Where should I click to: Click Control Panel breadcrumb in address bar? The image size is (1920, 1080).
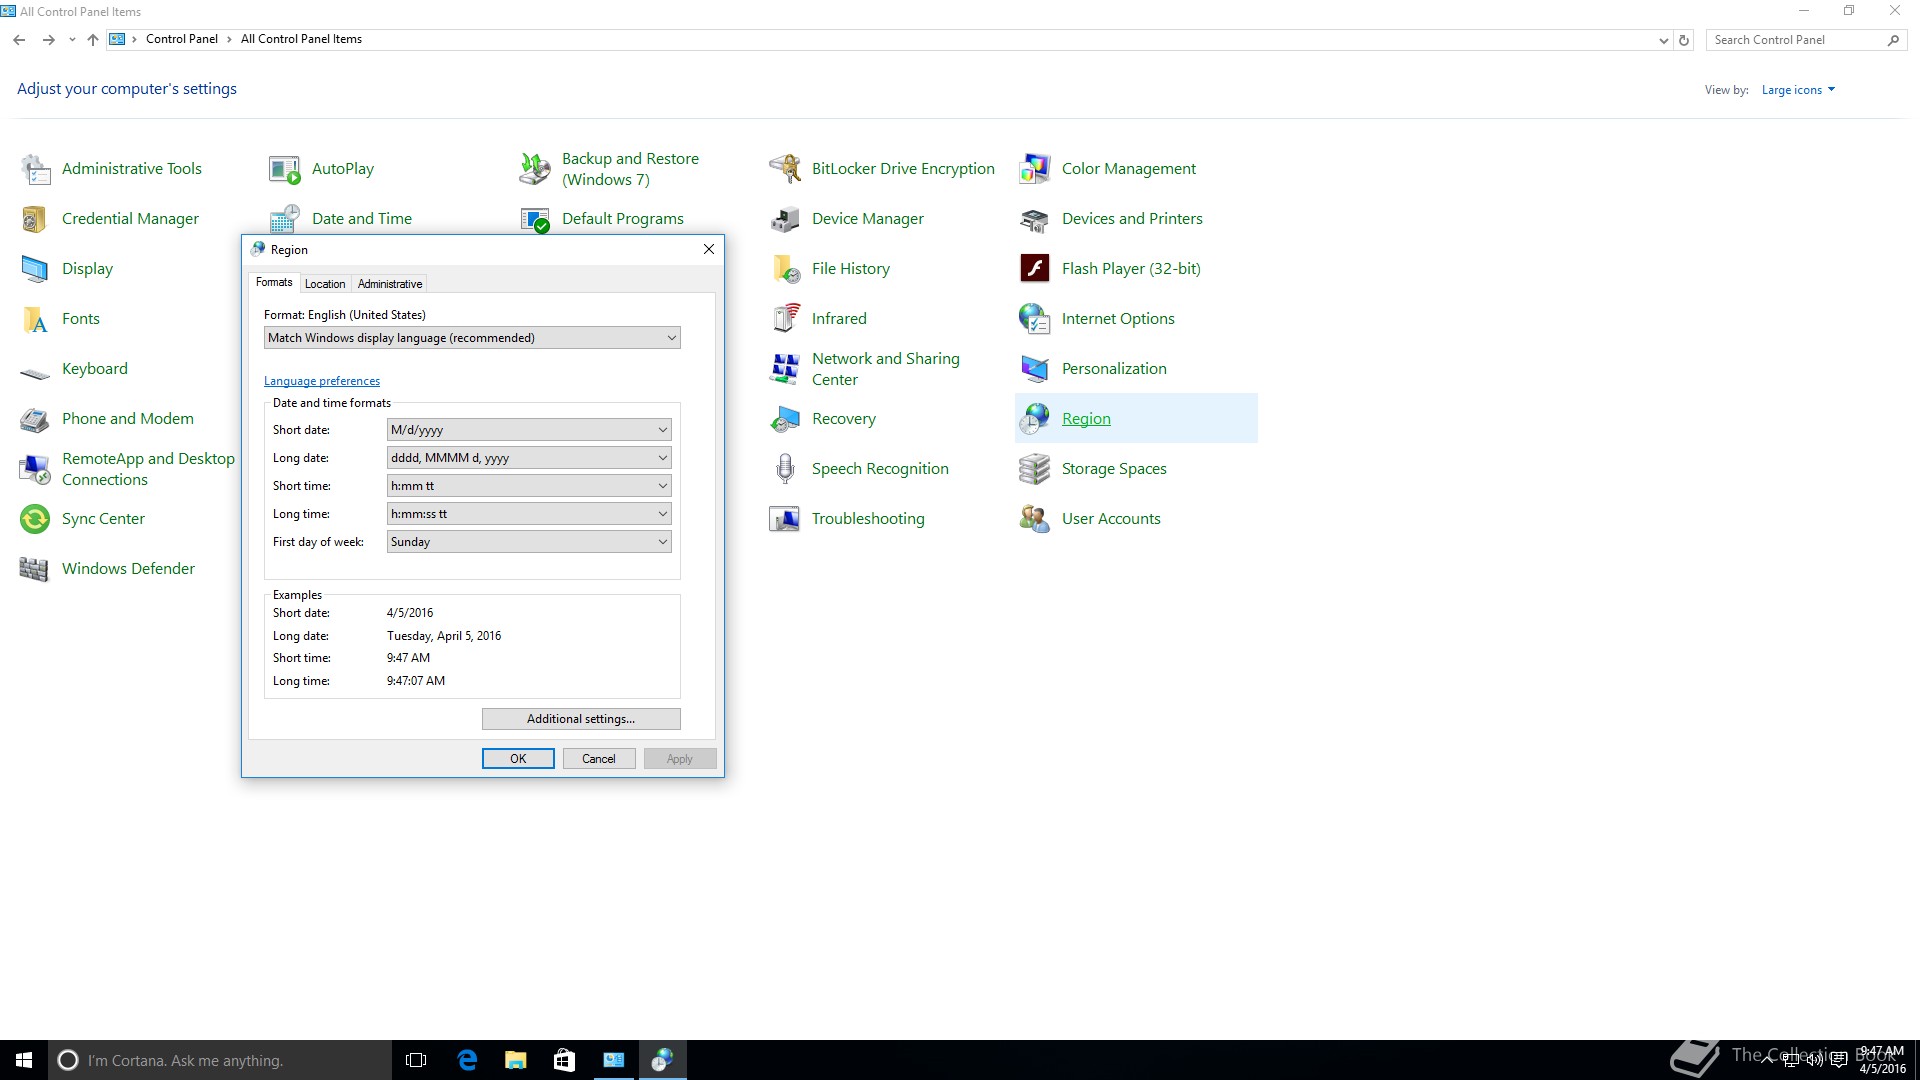[182, 39]
